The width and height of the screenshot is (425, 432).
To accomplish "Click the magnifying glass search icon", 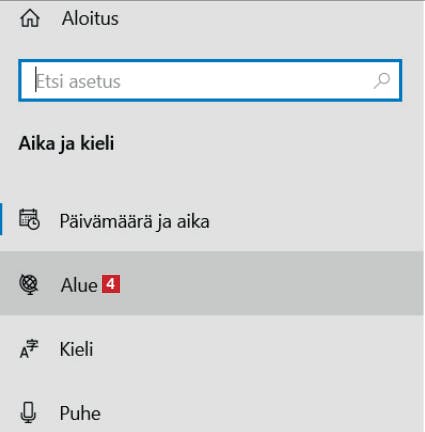I will coord(382,80).
